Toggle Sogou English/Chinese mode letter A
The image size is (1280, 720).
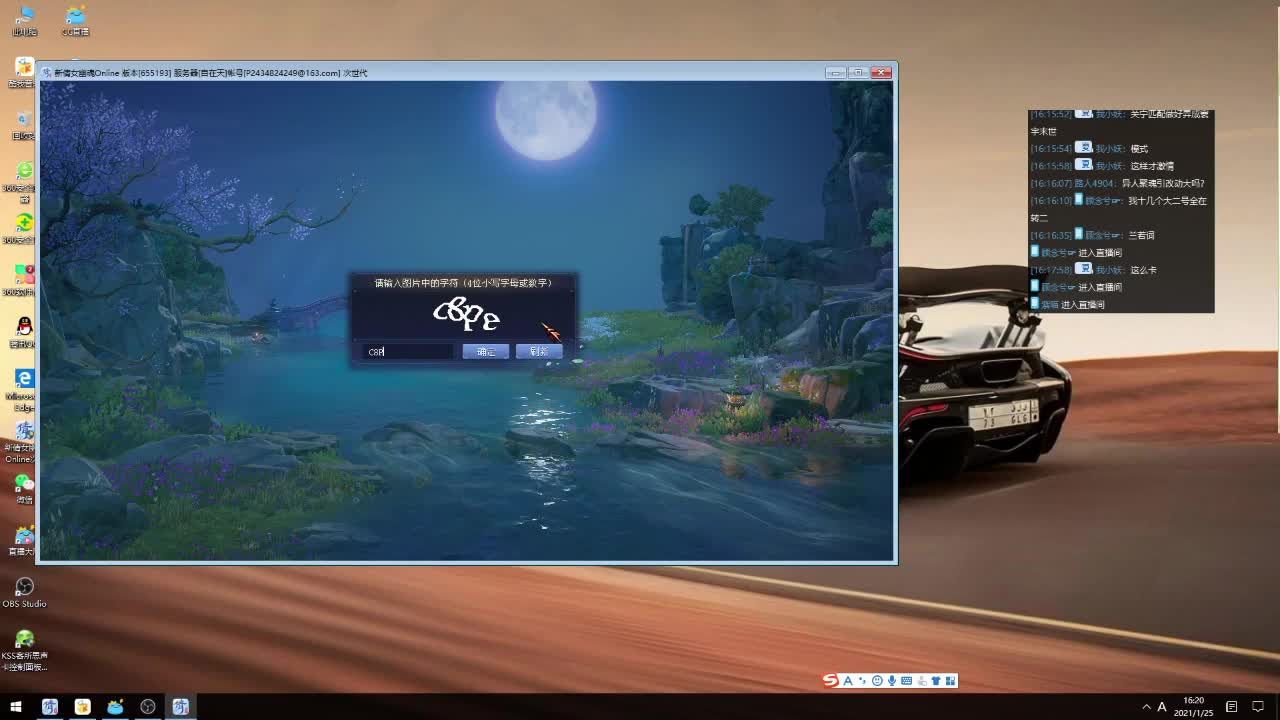(848, 681)
